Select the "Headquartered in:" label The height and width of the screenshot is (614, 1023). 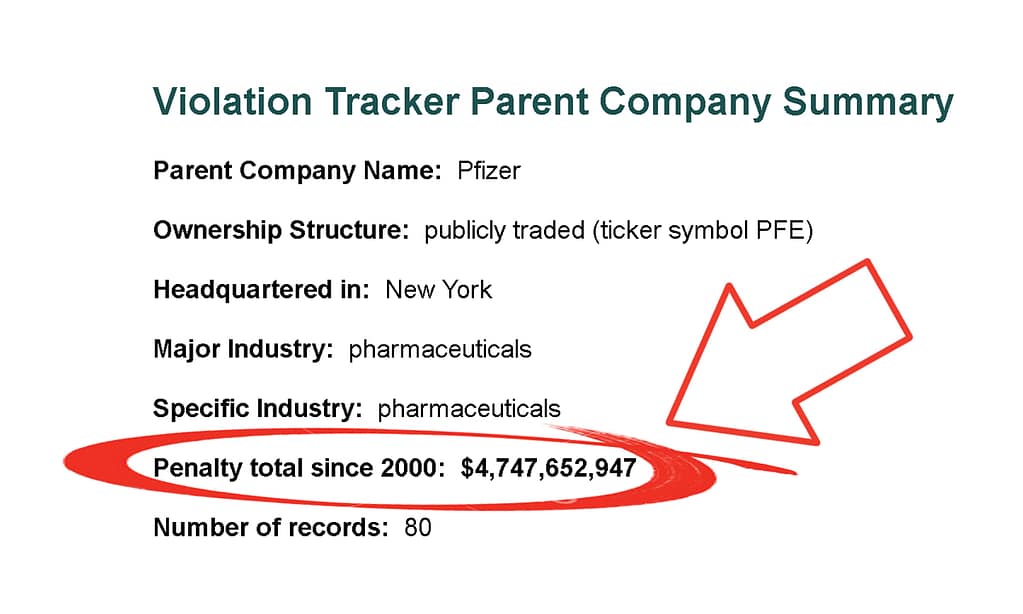coord(262,290)
